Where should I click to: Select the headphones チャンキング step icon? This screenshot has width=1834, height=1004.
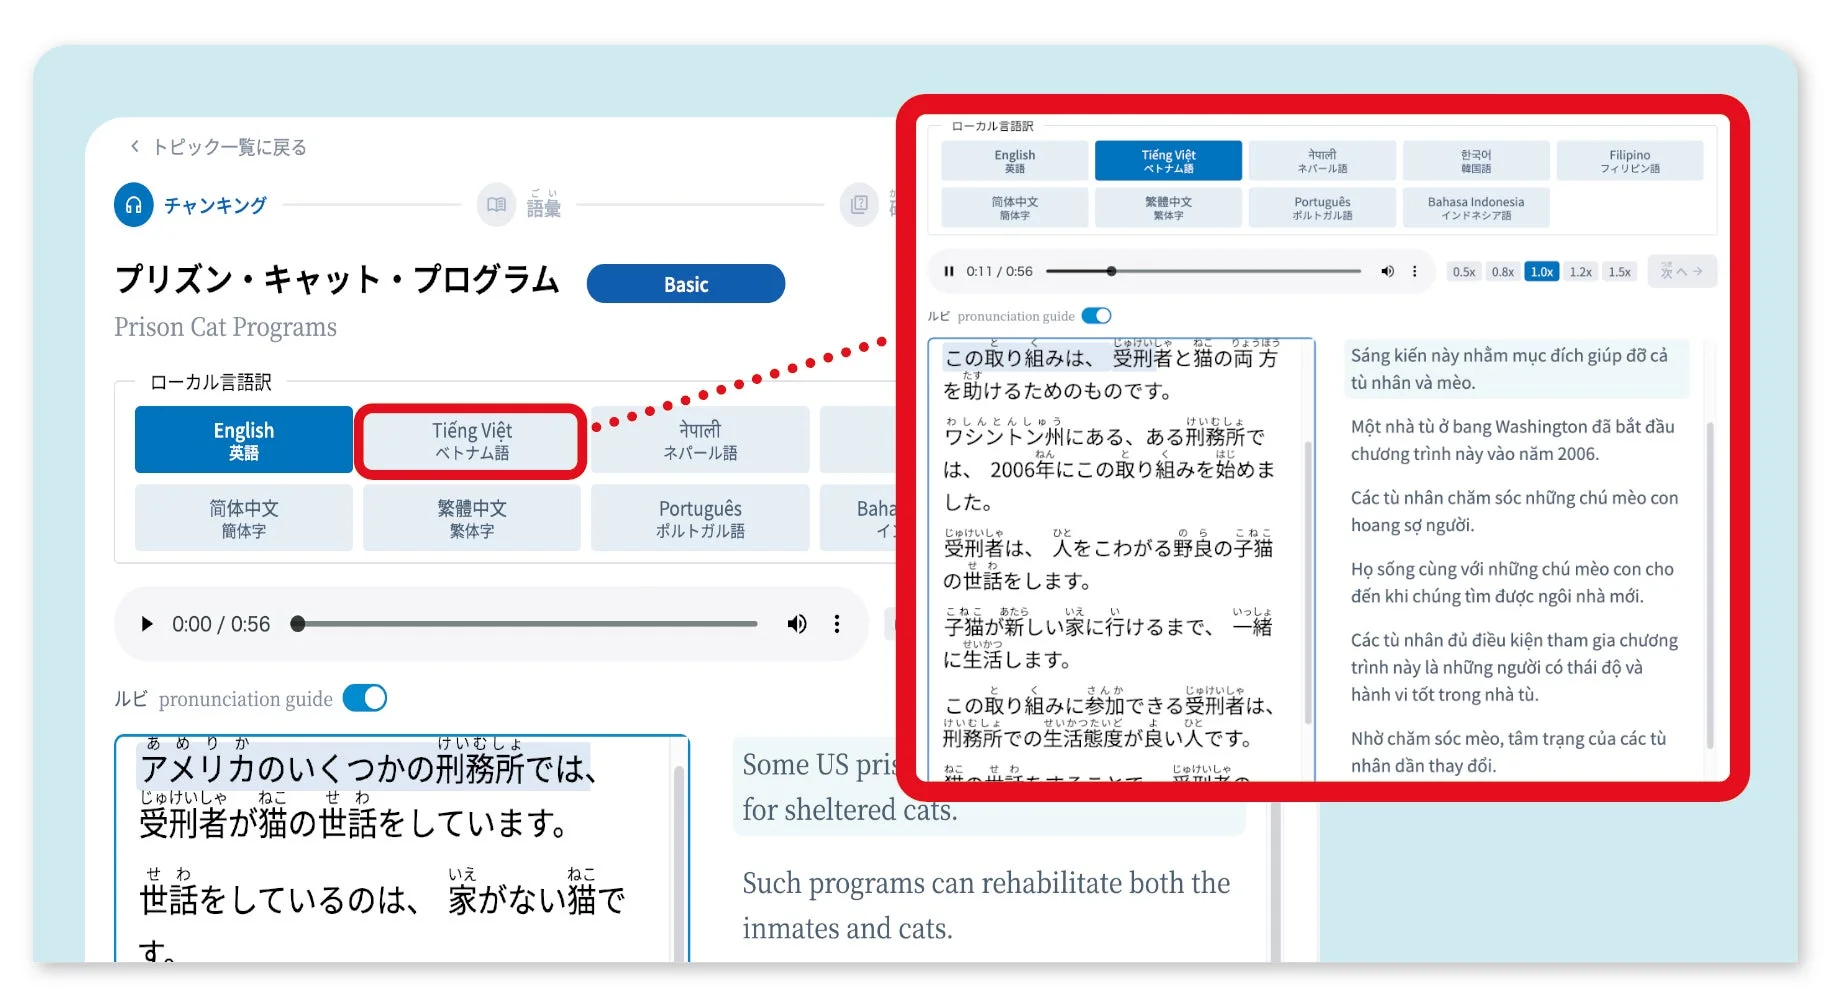(134, 205)
